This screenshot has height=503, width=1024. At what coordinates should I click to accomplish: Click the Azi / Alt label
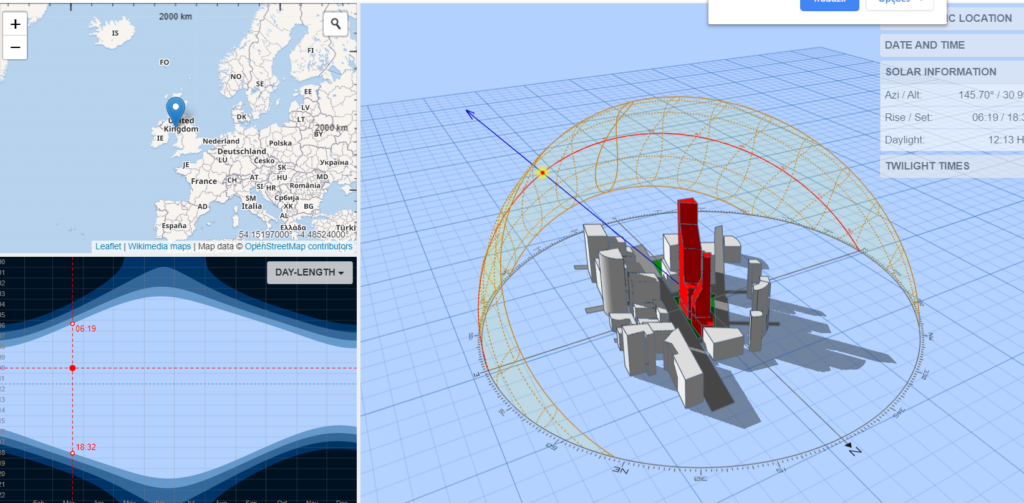(x=903, y=95)
